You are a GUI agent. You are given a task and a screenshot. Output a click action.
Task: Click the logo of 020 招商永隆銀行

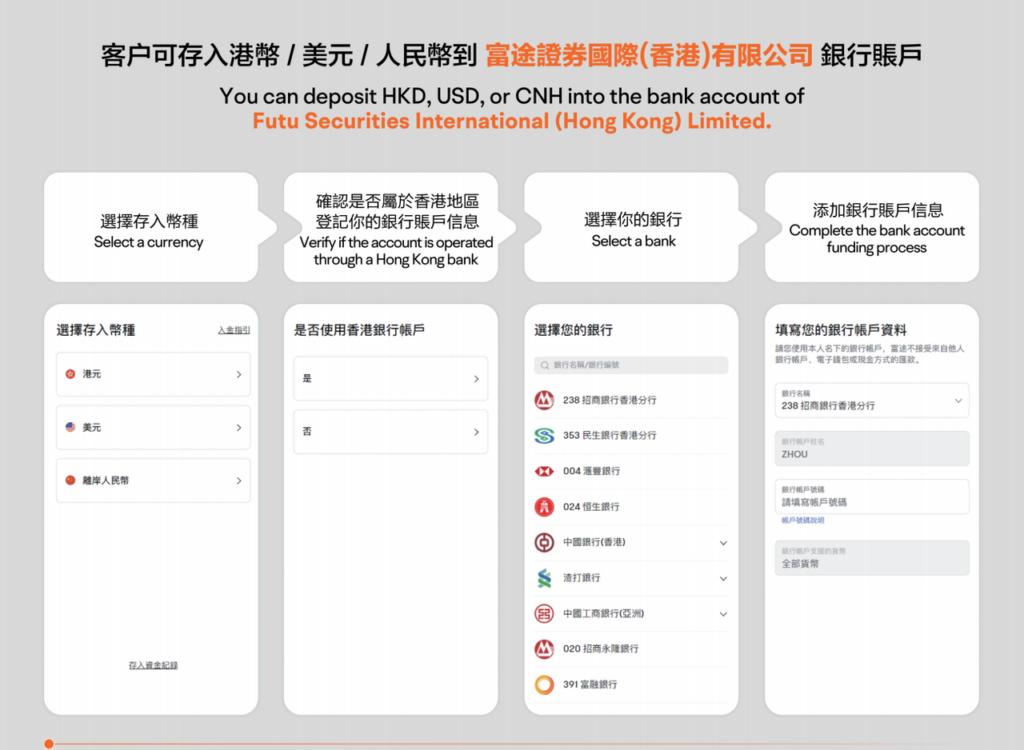[544, 649]
